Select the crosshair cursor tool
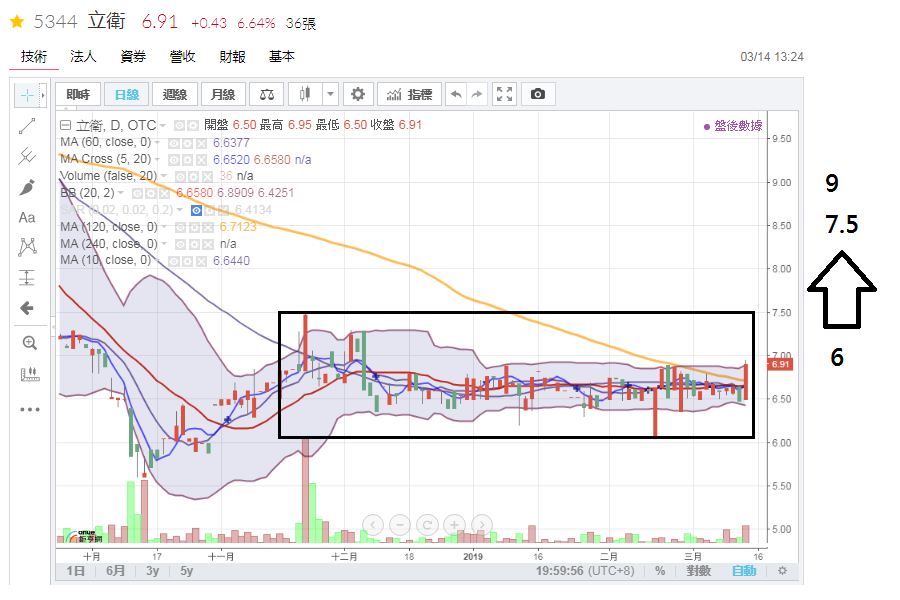 [27, 95]
